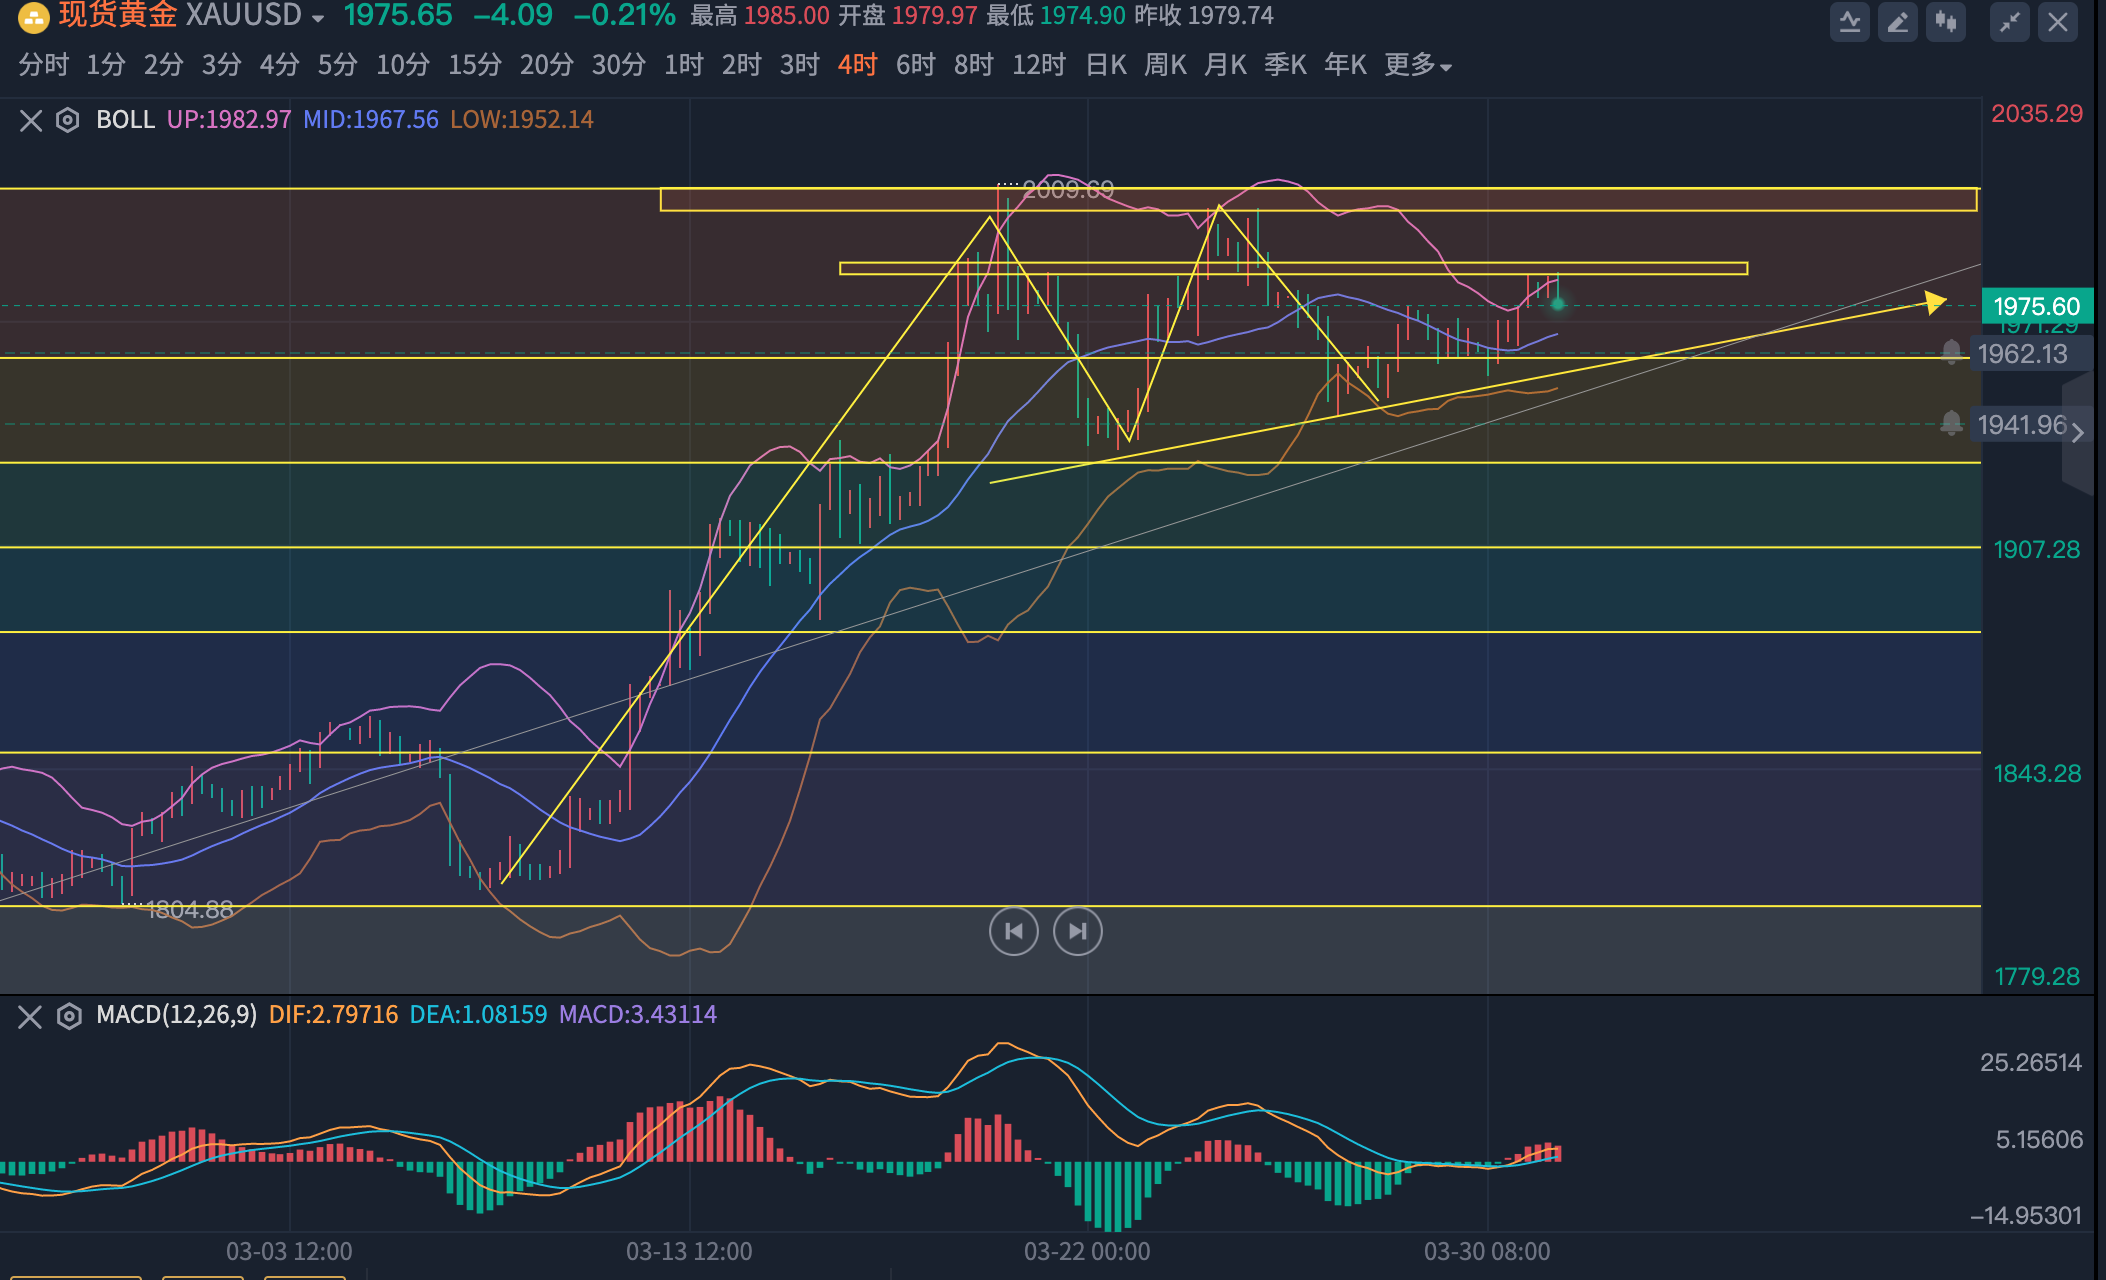Image resolution: width=2106 pixels, height=1280 pixels.
Task: Open the indicators icon in top toolbar
Action: pos(1849,22)
